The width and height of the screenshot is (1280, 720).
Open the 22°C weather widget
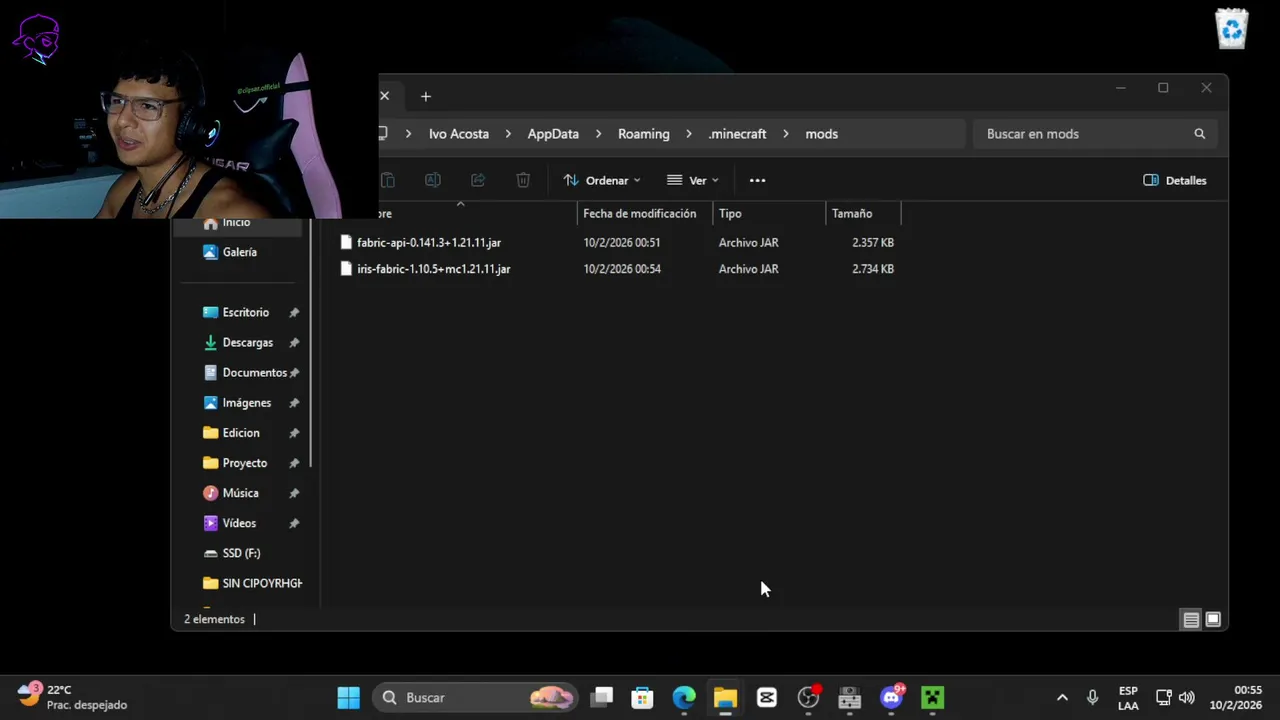click(73, 697)
